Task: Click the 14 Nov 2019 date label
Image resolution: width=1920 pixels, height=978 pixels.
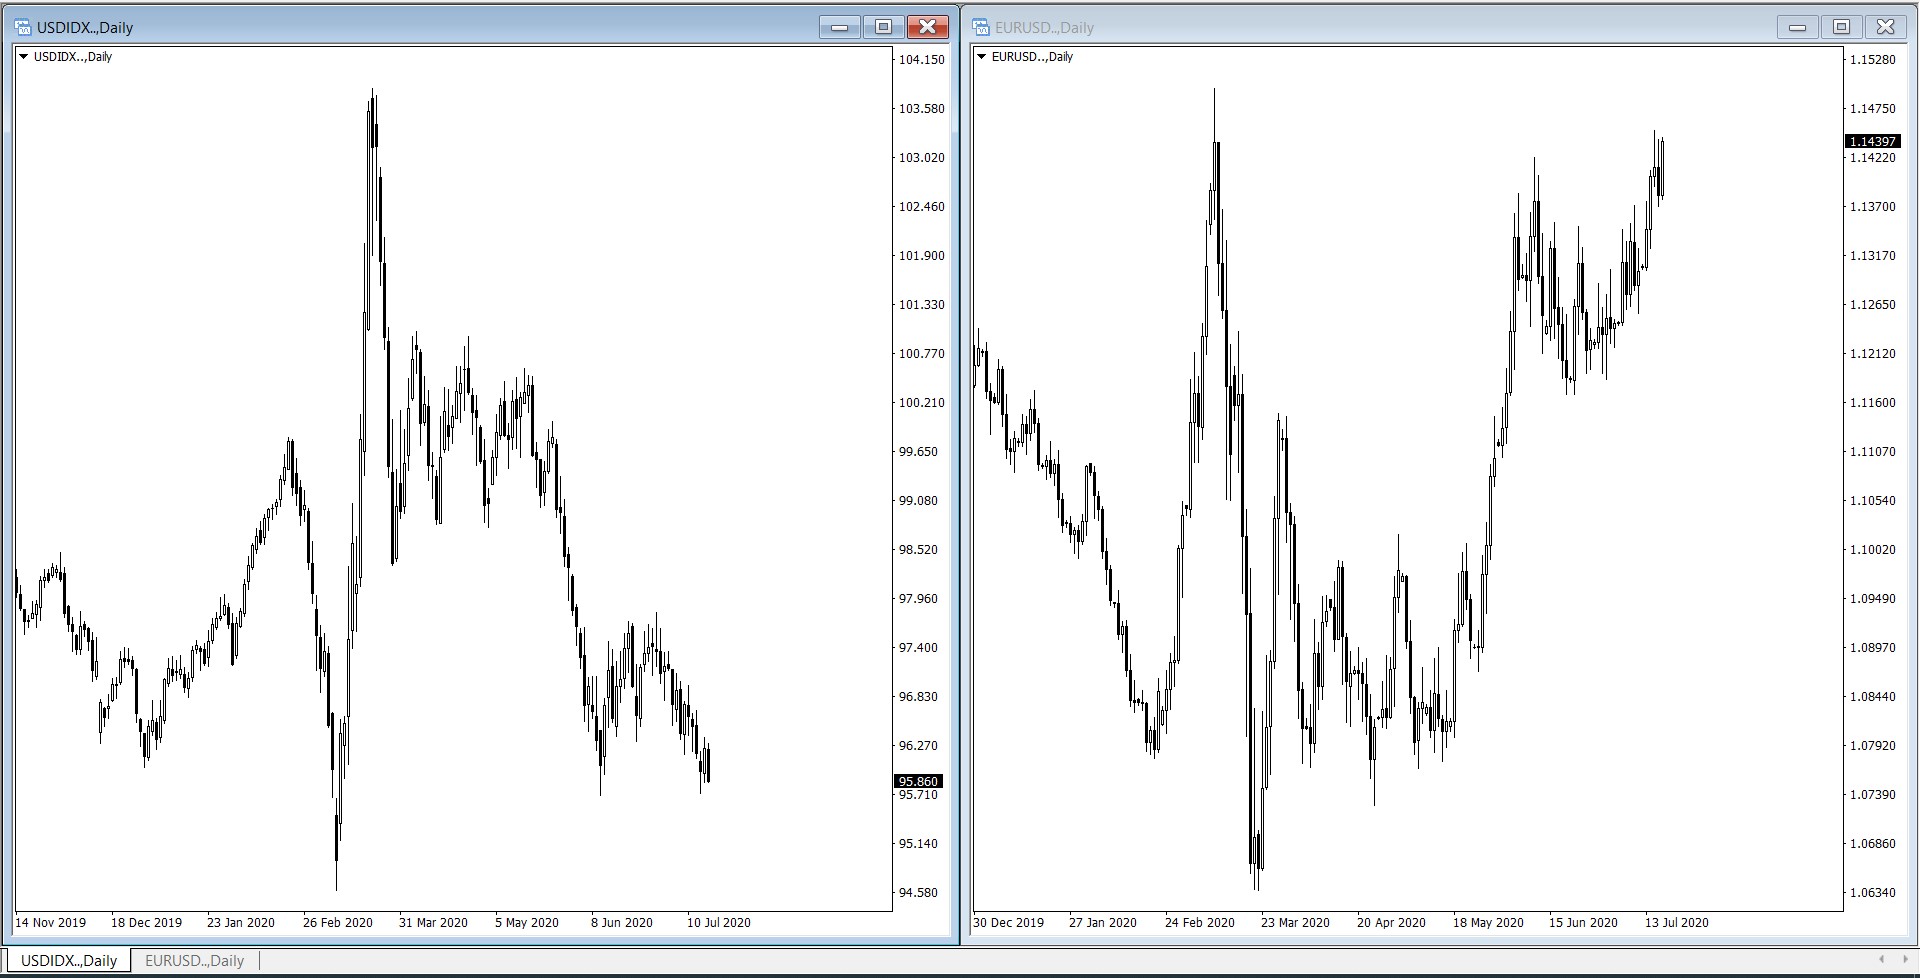Action: click(50, 923)
